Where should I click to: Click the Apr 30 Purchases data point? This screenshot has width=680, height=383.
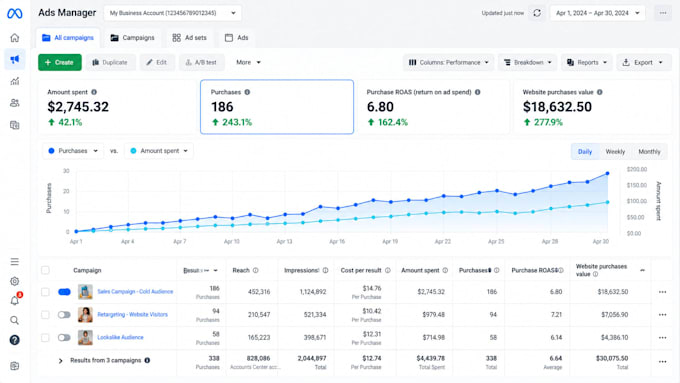click(607, 173)
